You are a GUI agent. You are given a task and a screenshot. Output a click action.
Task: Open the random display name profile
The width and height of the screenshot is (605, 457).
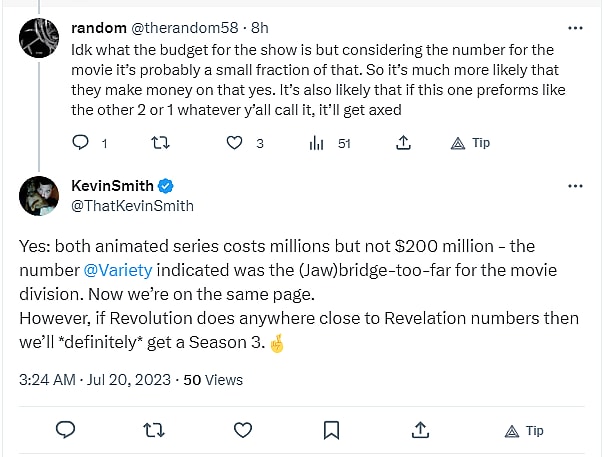(x=96, y=28)
